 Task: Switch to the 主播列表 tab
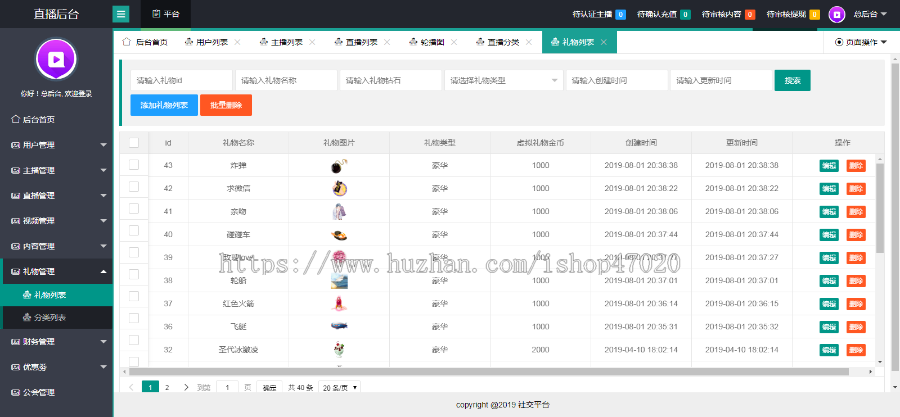(x=287, y=42)
